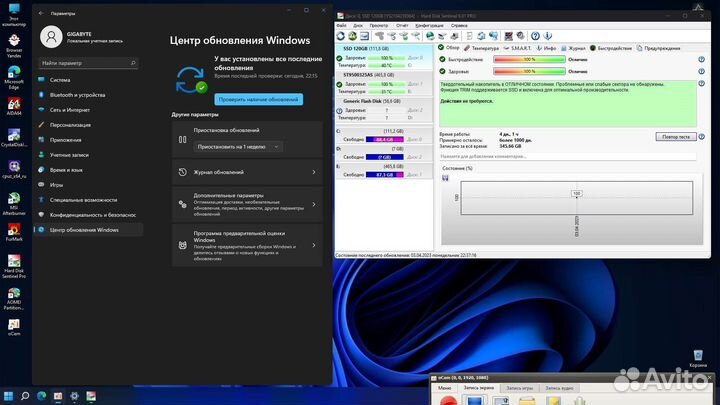Open the Файл menu in Hard Disk Sentinel
720x405 pixels.
(x=342, y=26)
